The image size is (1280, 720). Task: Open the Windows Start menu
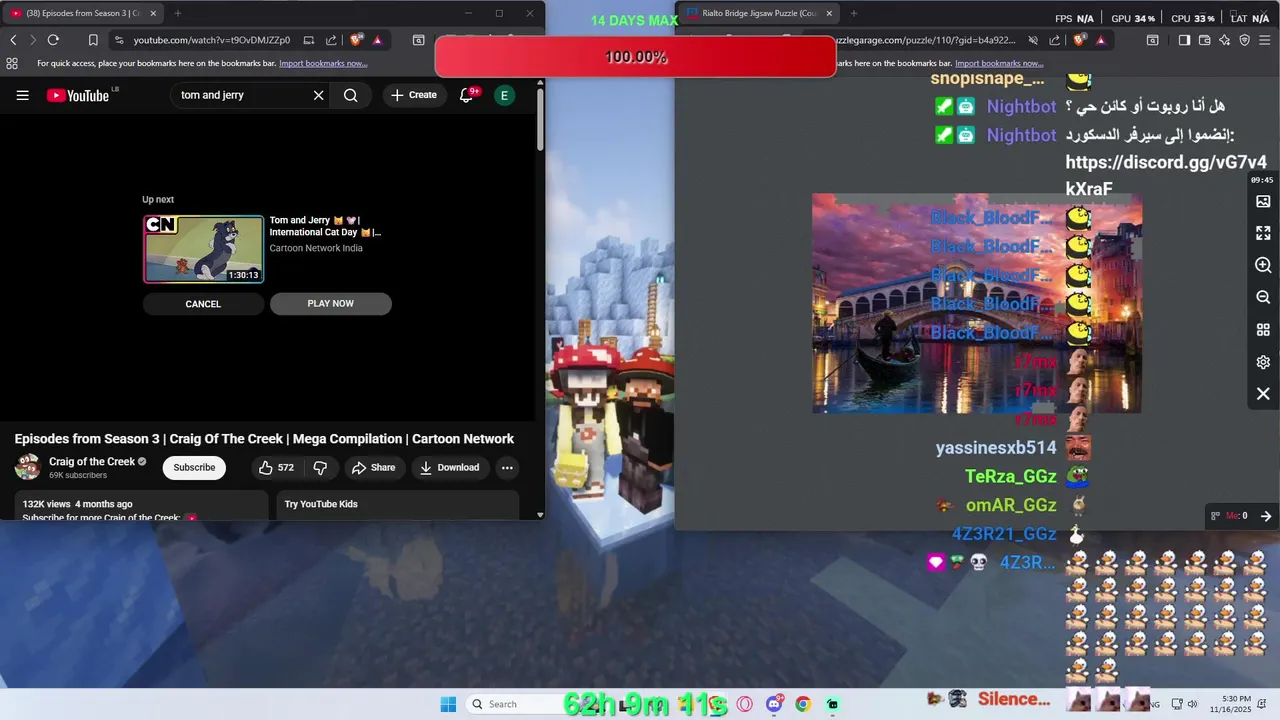448,704
